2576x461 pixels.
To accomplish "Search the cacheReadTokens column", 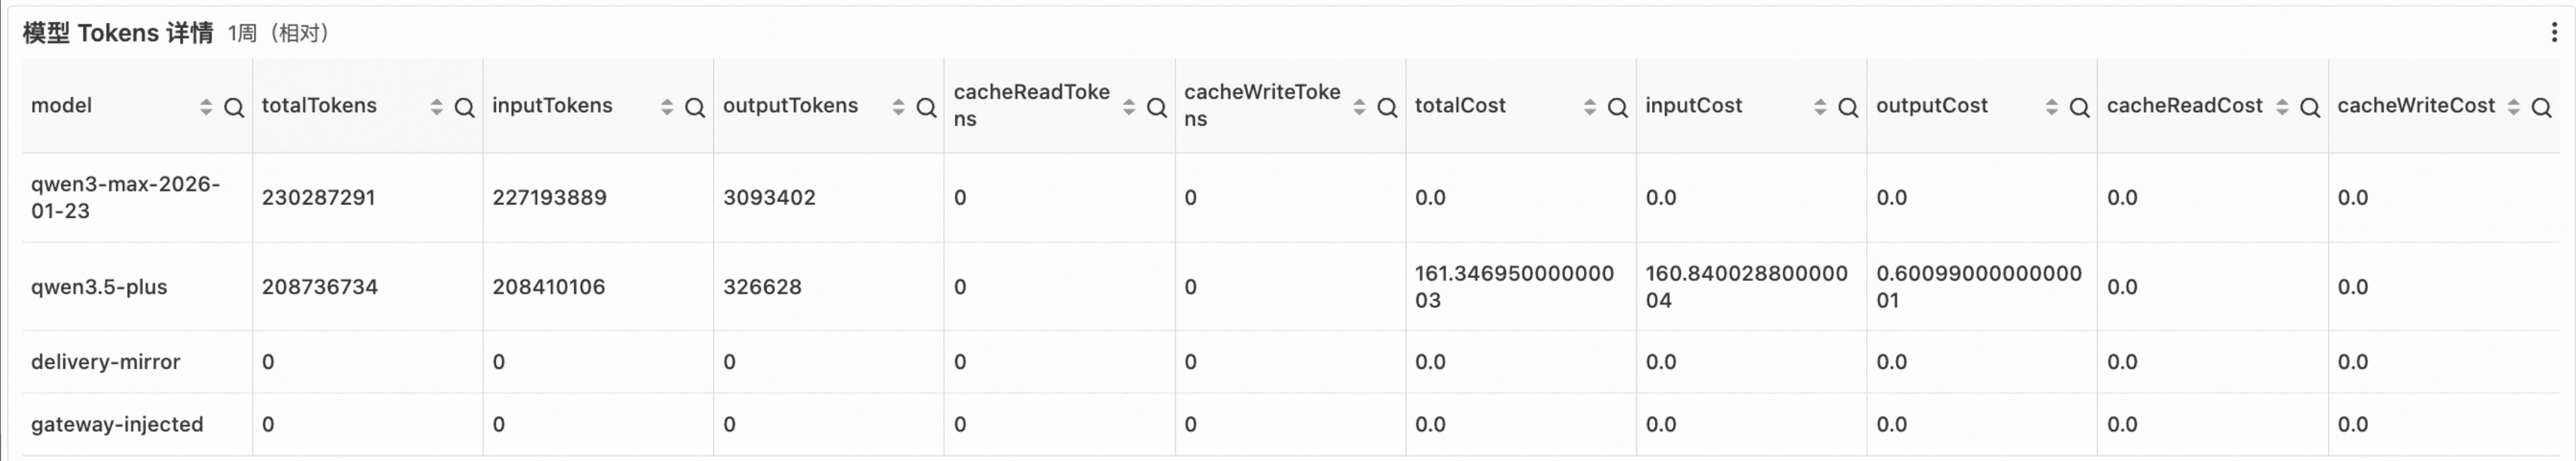I will pos(1157,108).
